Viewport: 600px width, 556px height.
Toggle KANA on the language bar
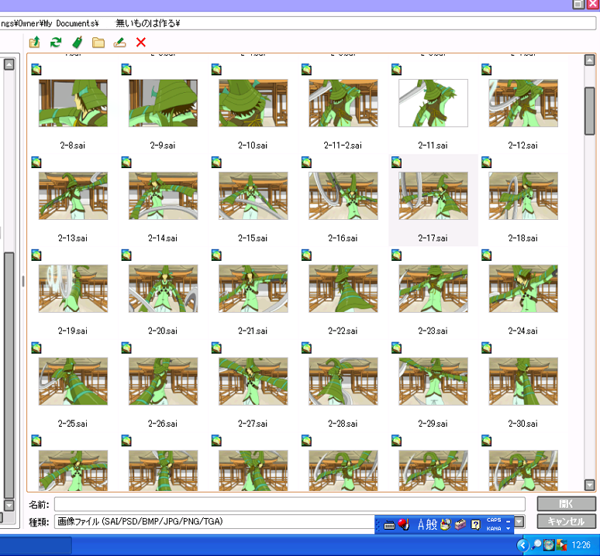pos(494,528)
